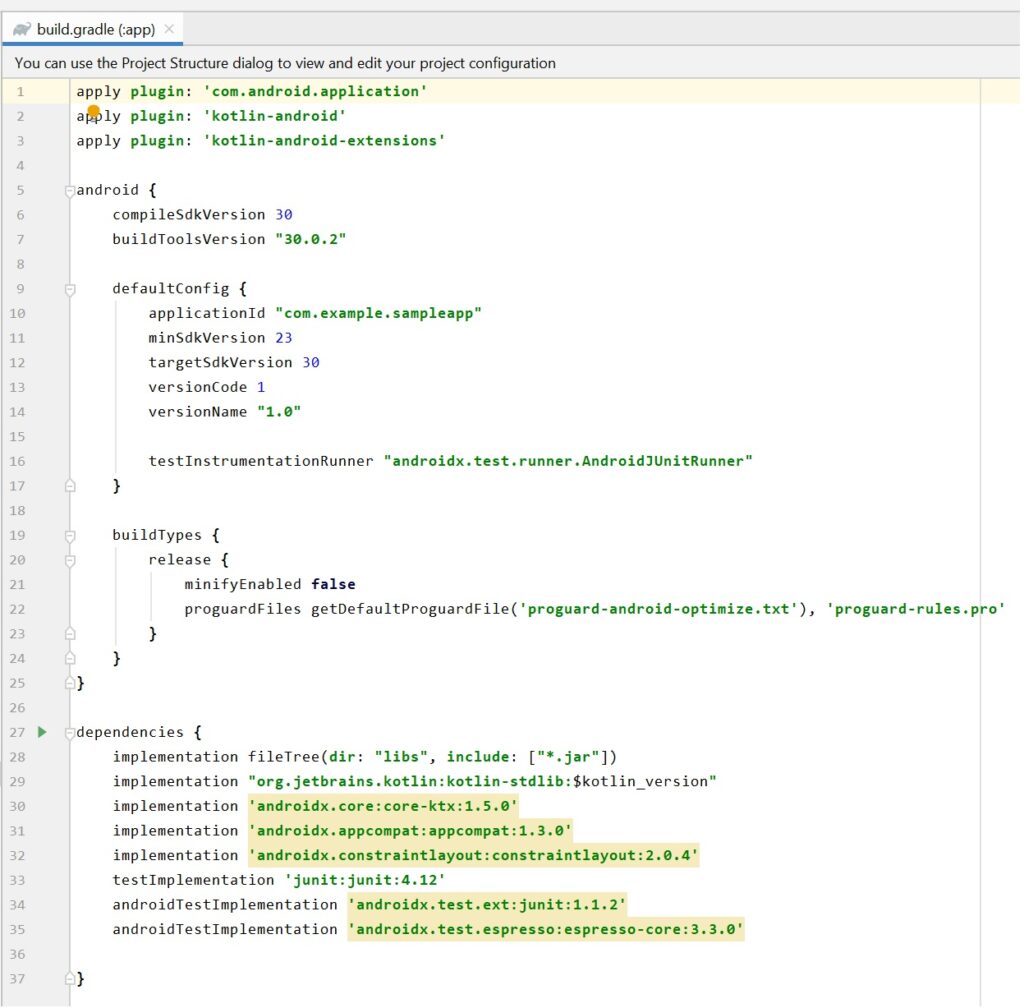Click the fold end marker on line 25
This screenshot has width=1024, height=1008.
(x=70, y=684)
